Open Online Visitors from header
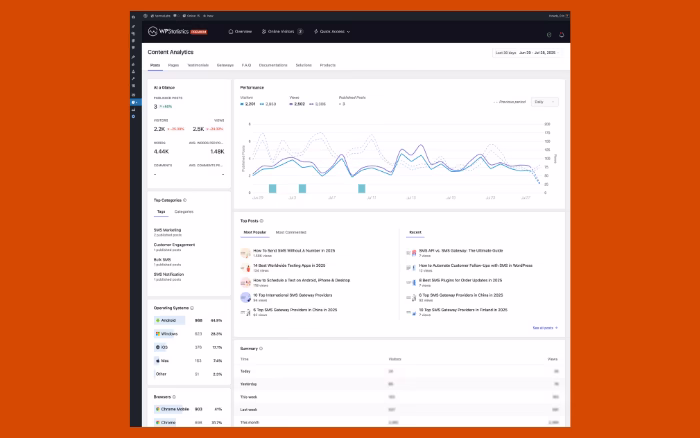700x438 pixels. coord(282,32)
